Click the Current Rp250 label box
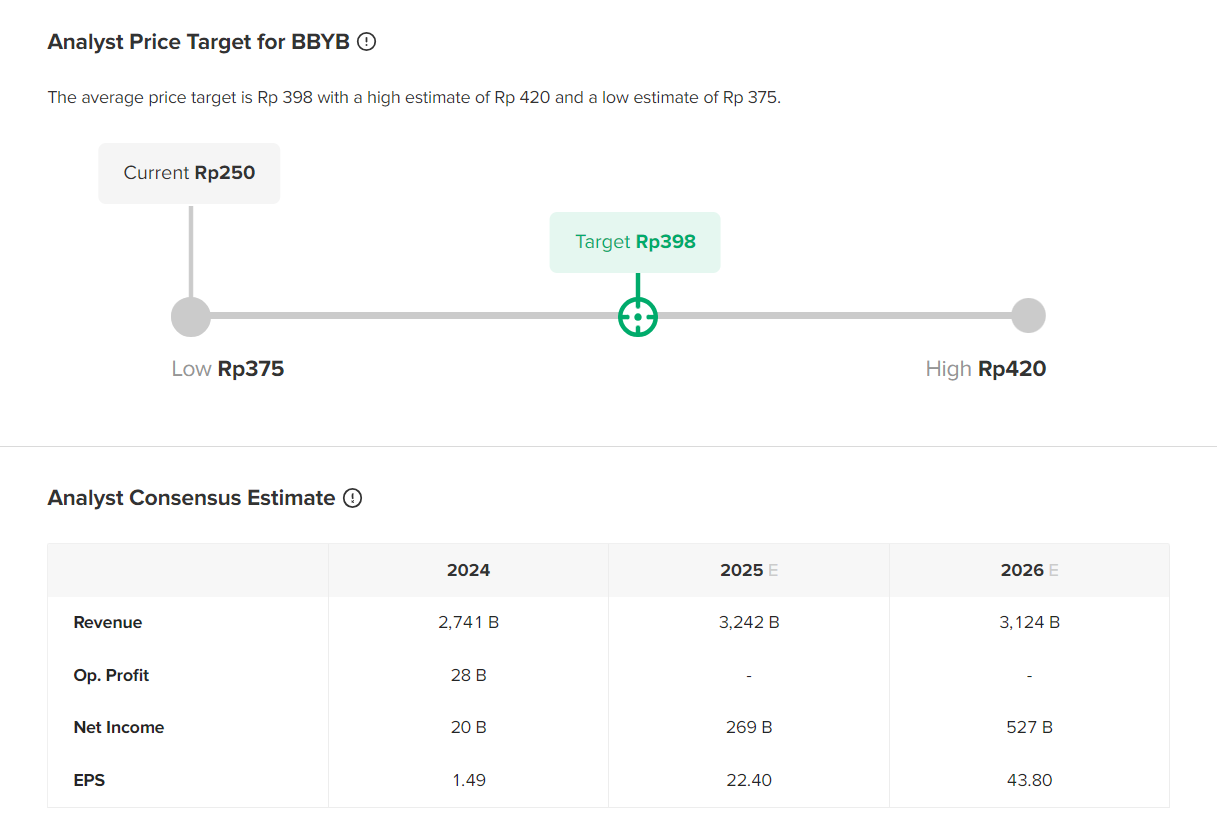The image size is (1217, 825). [189, 173]
